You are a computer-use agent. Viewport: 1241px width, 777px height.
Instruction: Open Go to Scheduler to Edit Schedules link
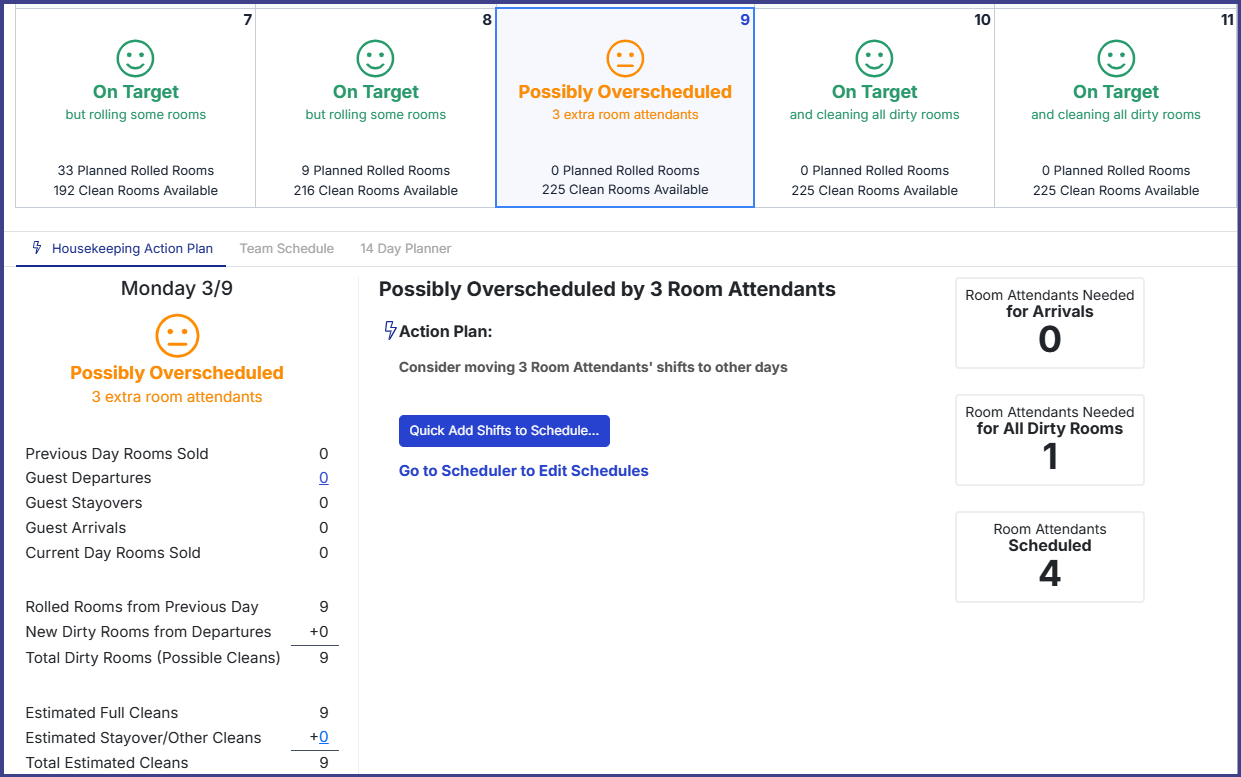click(523, 471)
